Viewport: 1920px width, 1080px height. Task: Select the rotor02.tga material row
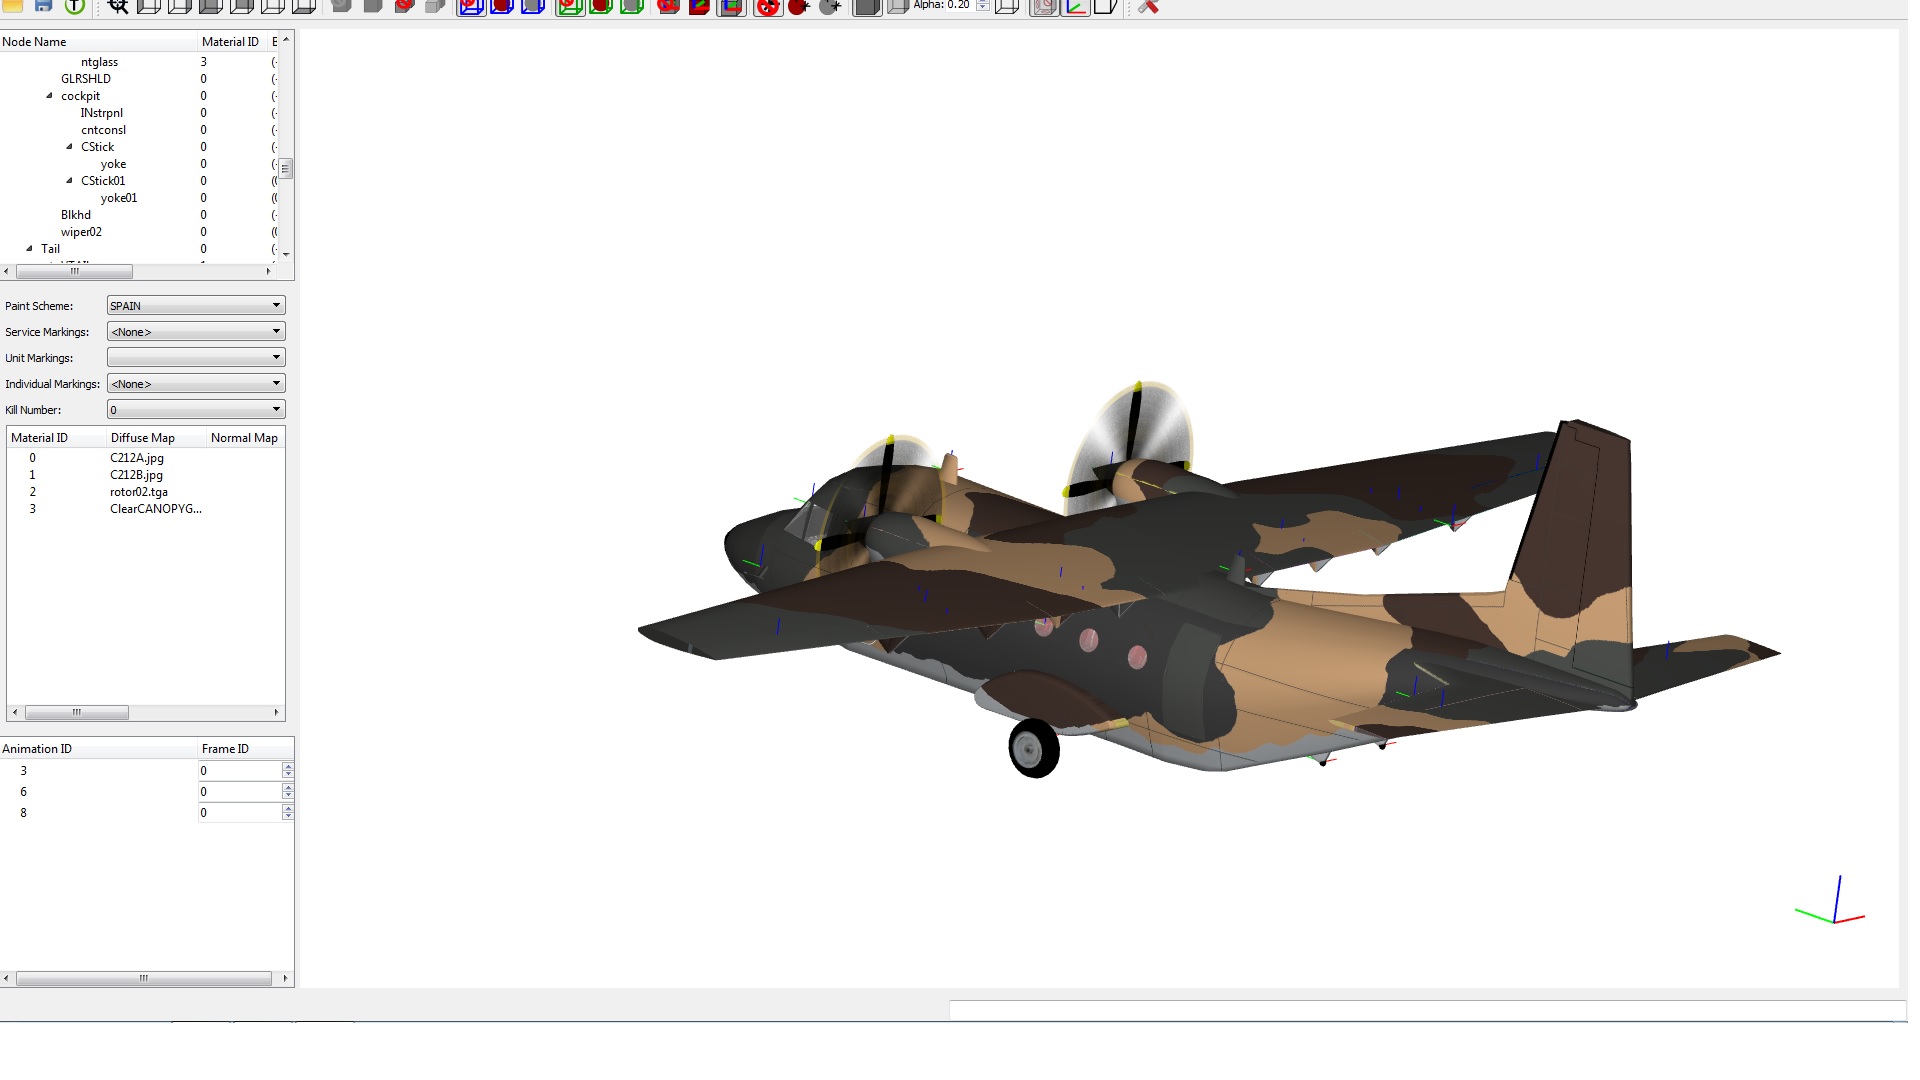click(x=146, y=492)
